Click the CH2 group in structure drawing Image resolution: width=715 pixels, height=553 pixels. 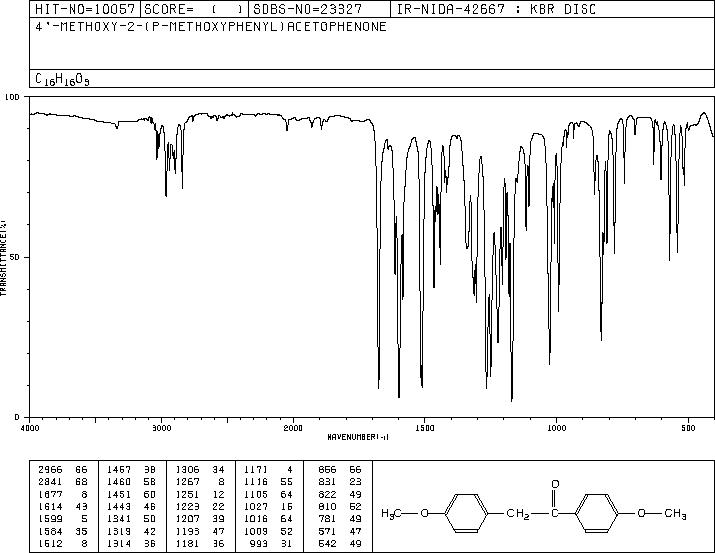tap(518, 514)
